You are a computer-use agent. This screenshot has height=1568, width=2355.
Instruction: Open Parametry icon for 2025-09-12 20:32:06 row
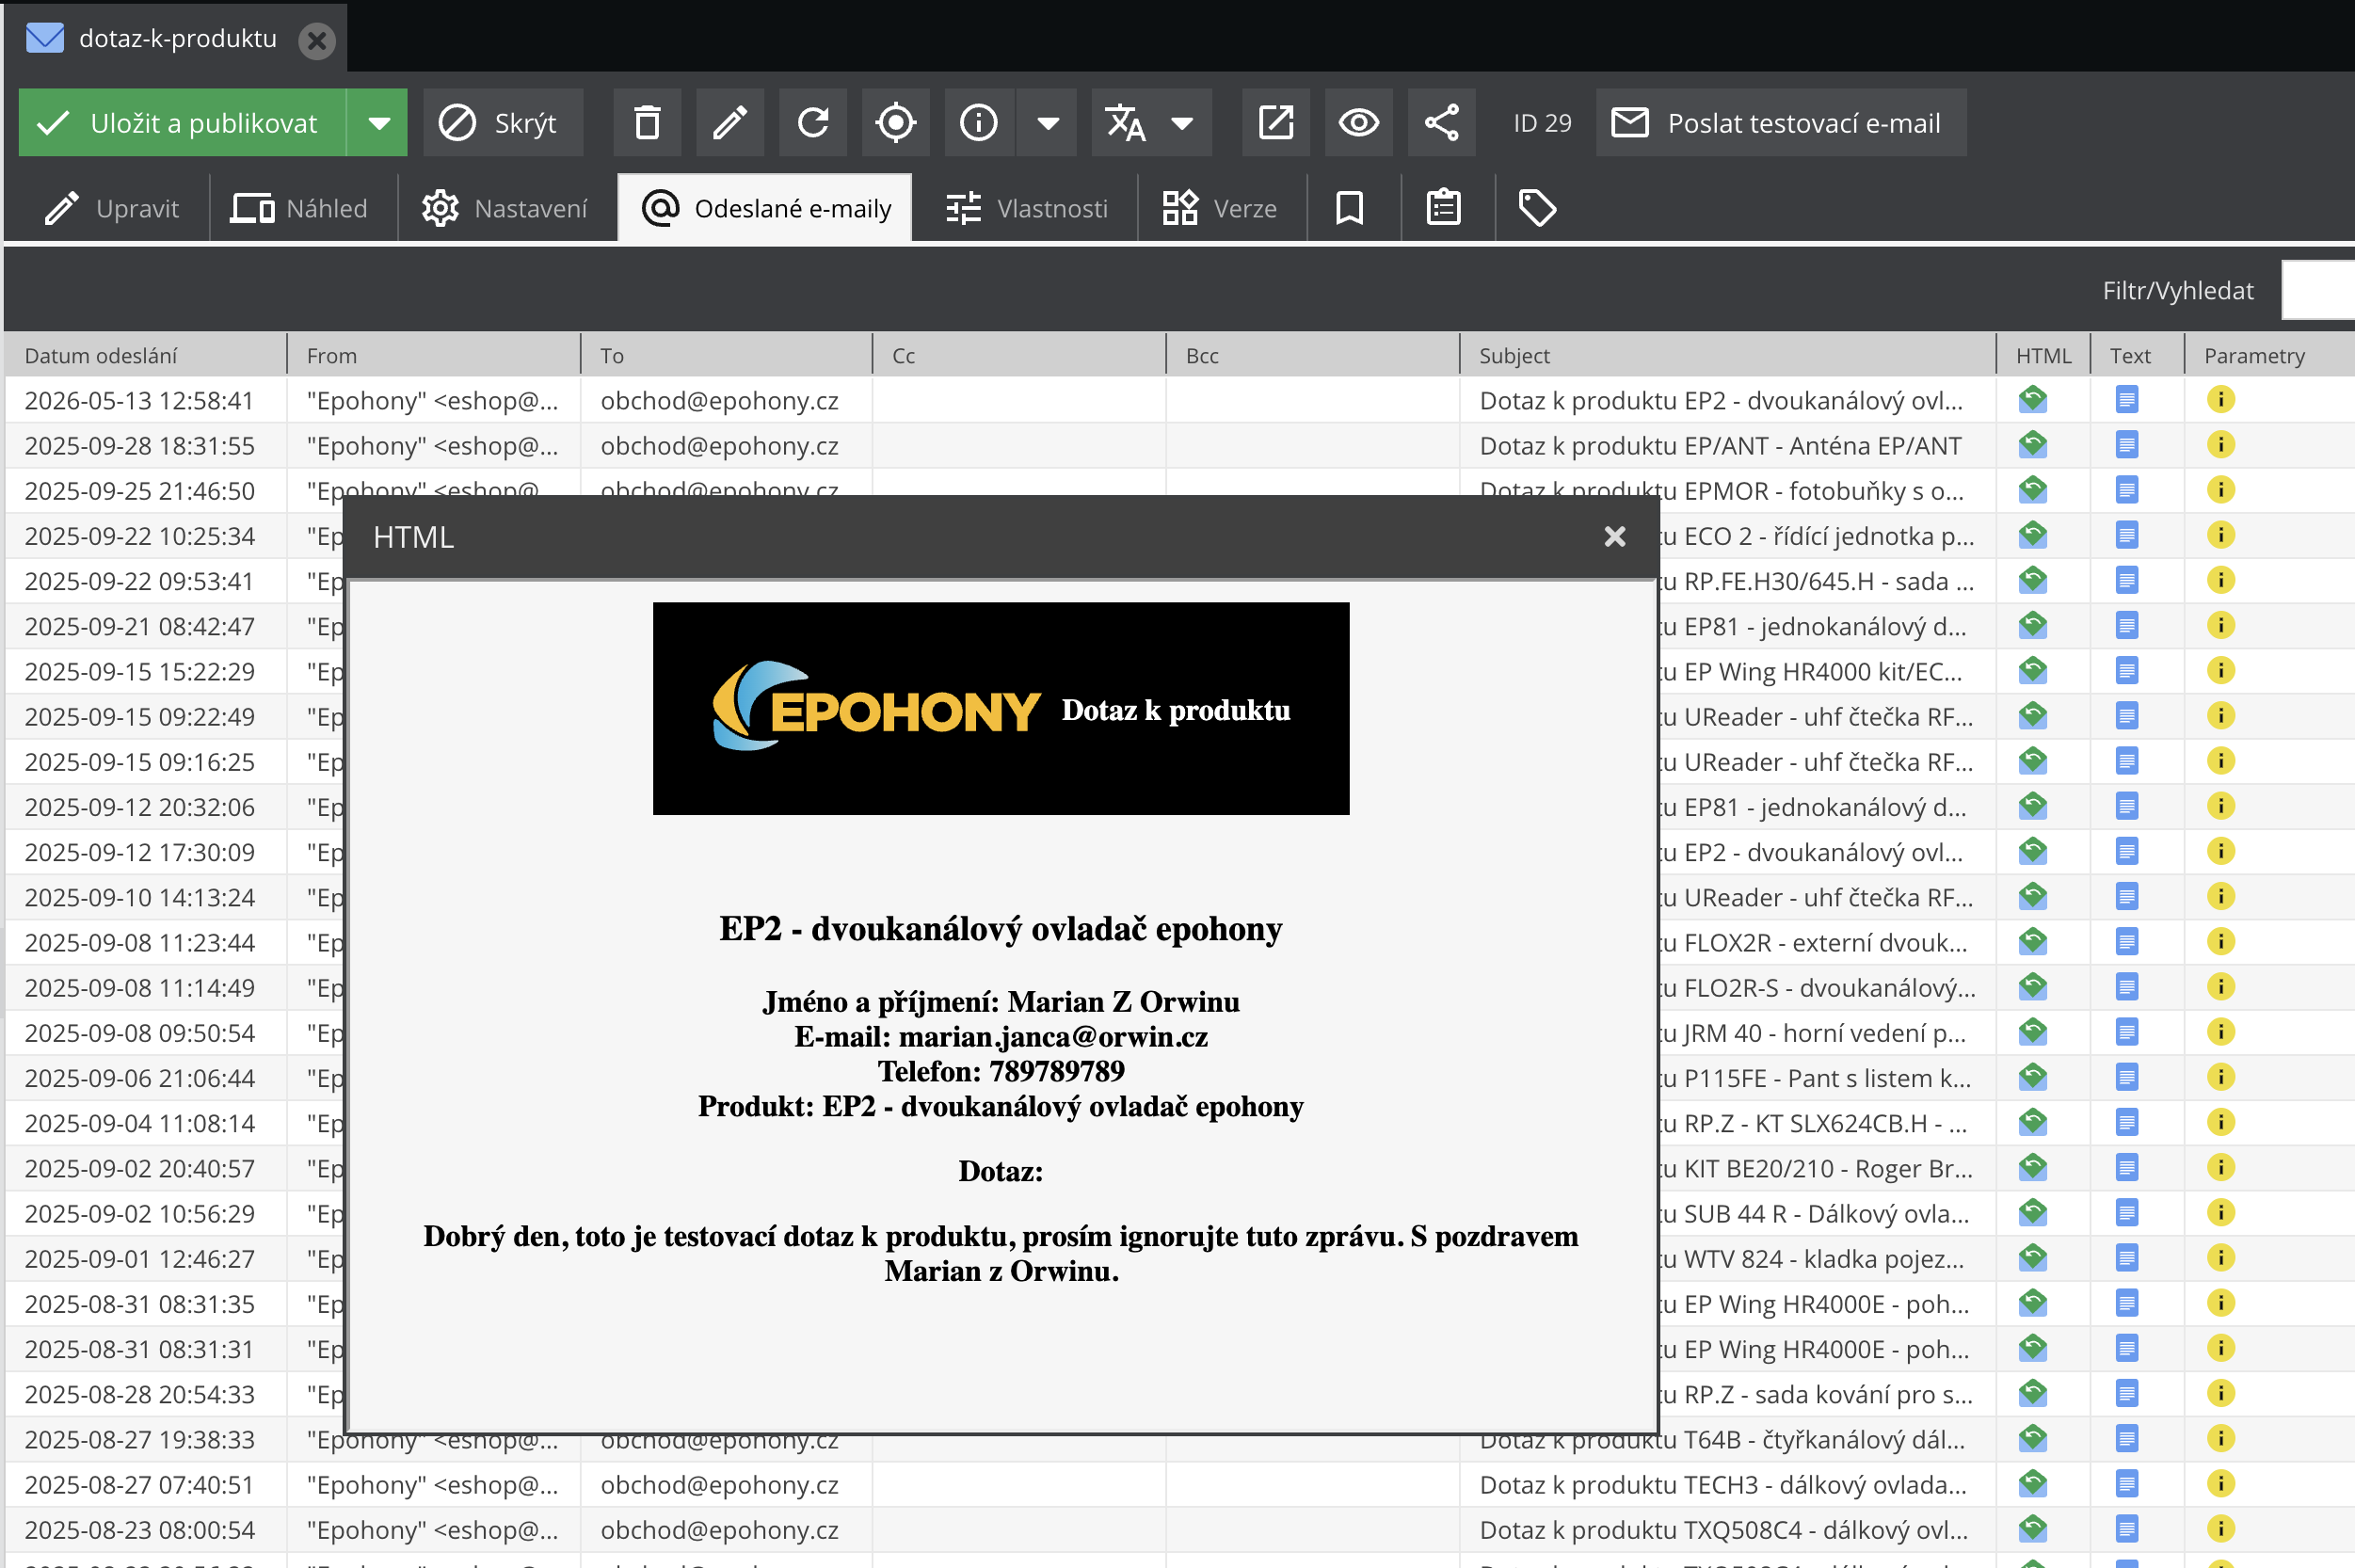tap(2221, 806)
